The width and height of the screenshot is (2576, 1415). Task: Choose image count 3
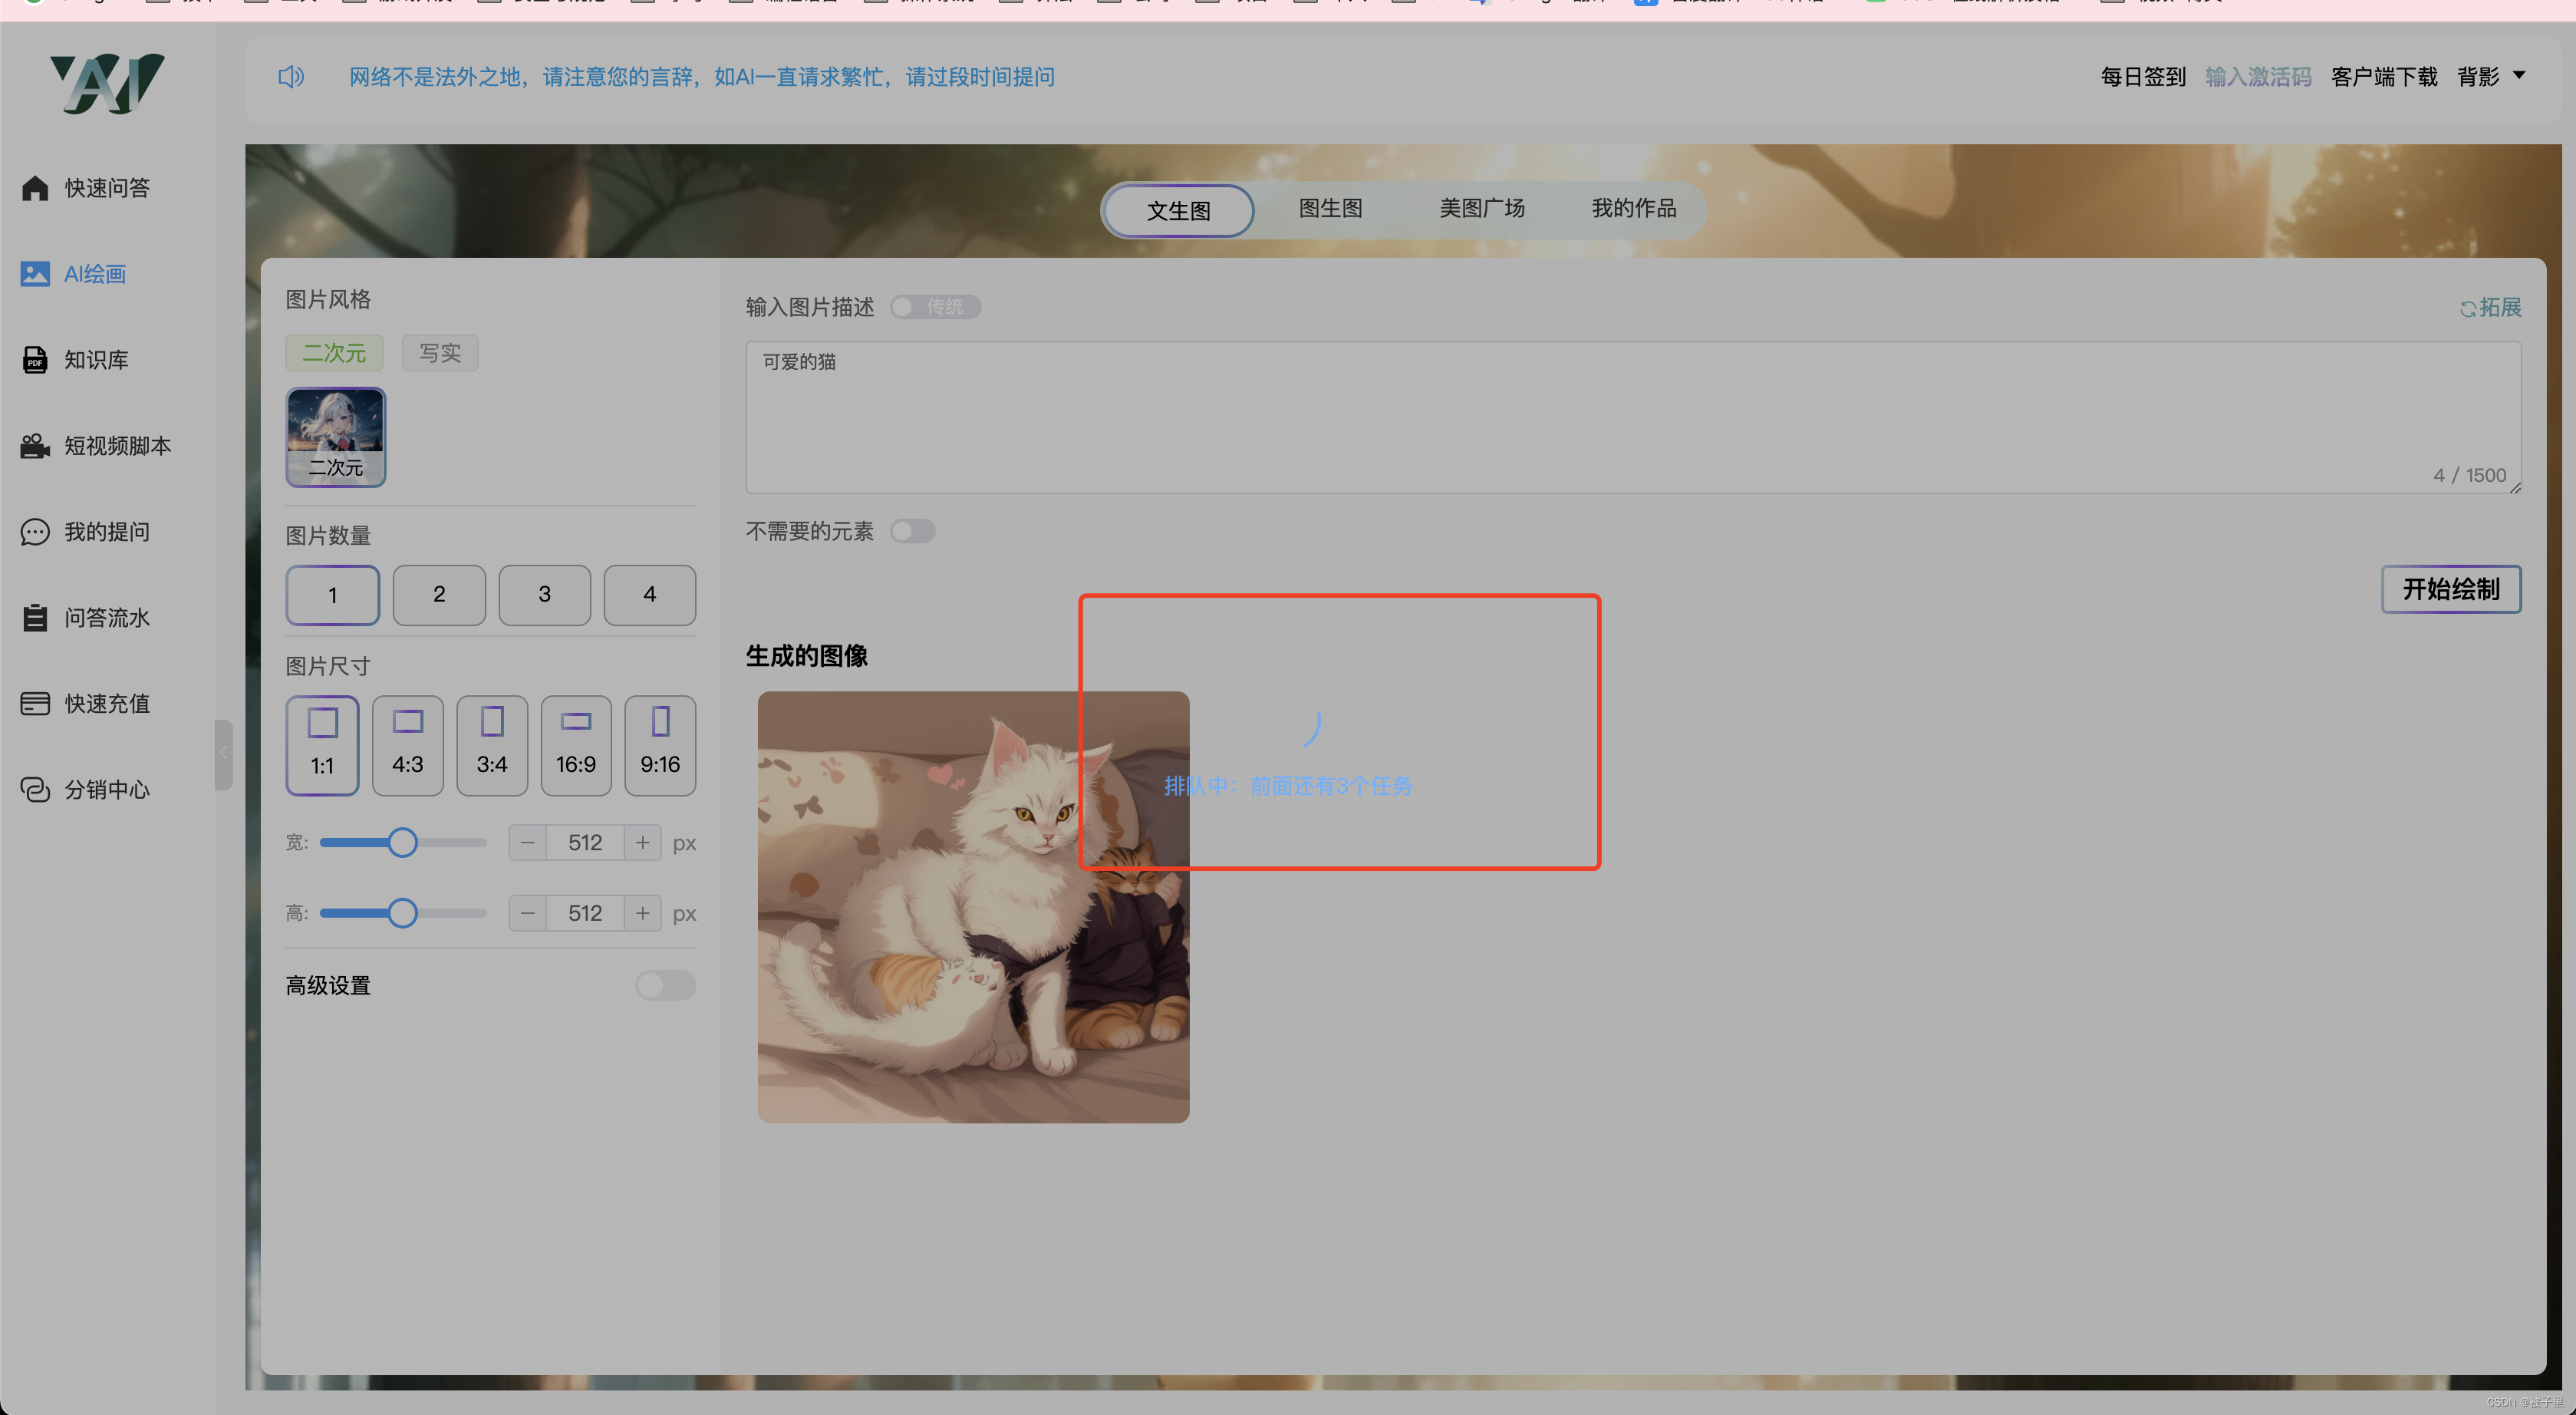point(545,595)
